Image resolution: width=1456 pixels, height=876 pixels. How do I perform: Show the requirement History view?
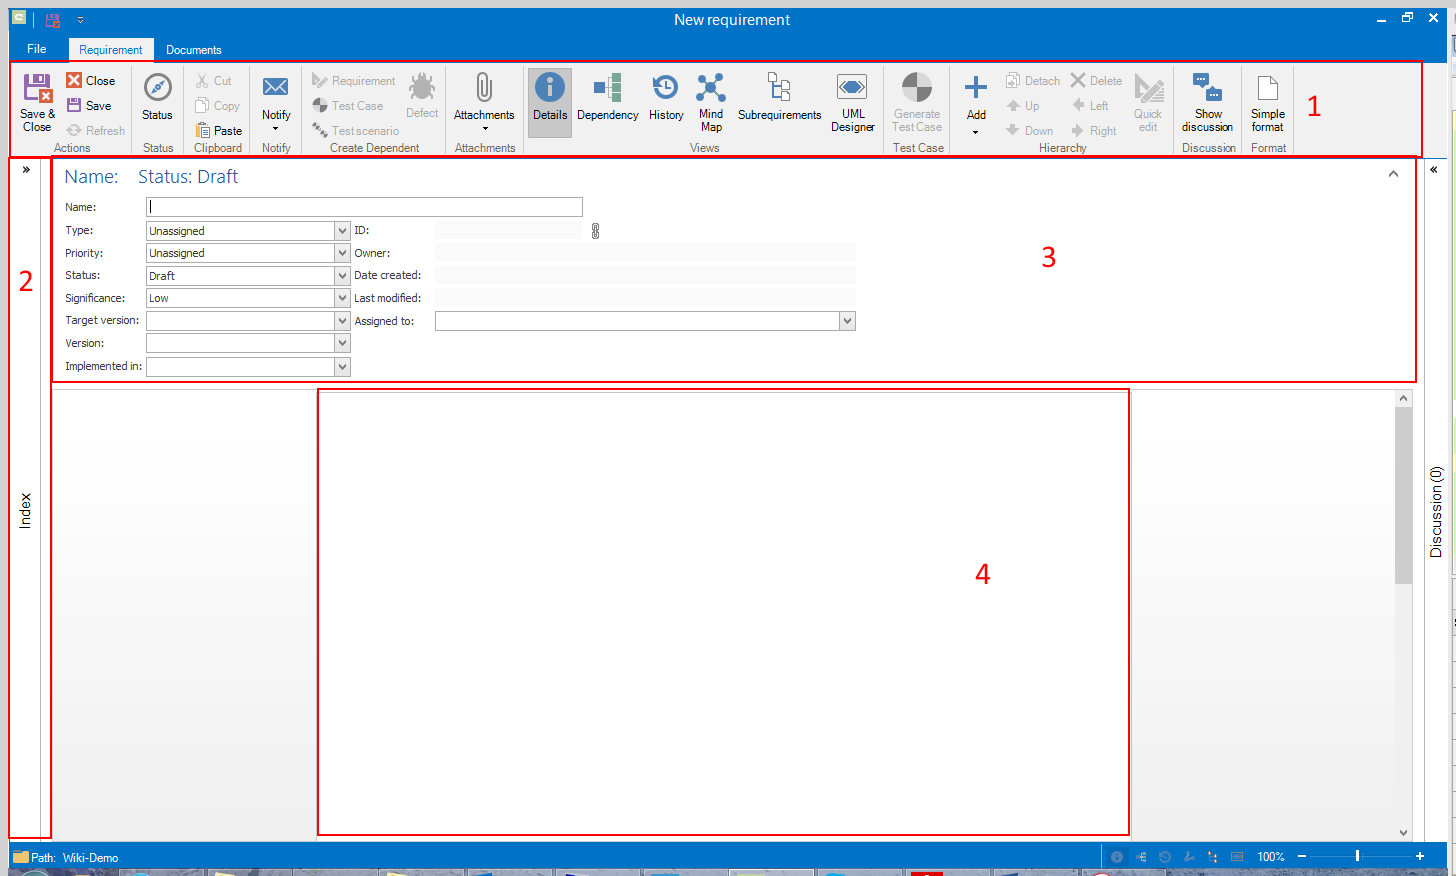(665, 101)
